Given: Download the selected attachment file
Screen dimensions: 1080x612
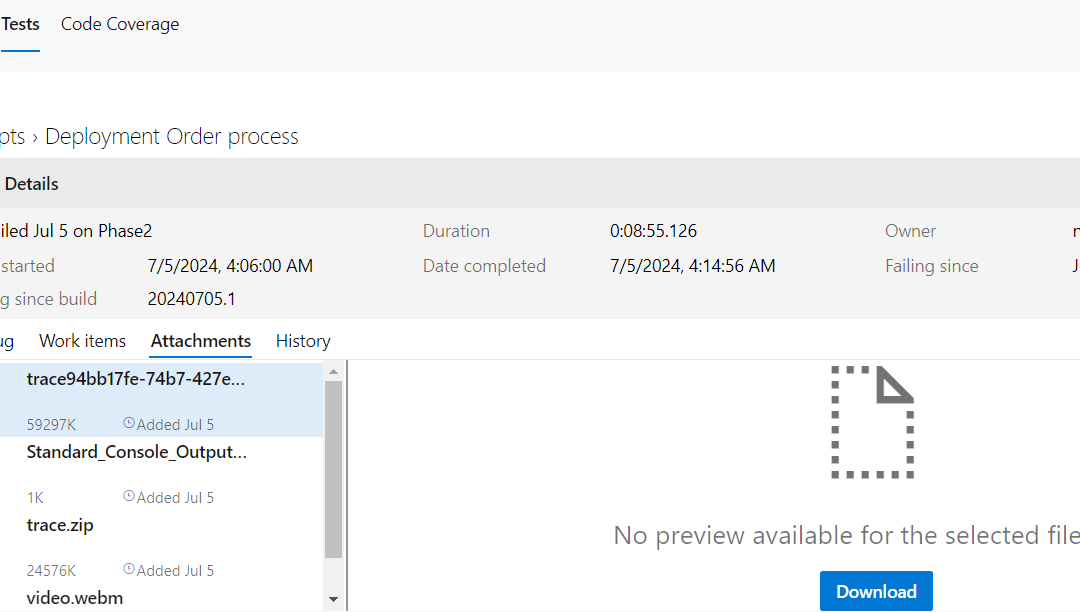Looking at the screenshot, I should pos(876,591).
